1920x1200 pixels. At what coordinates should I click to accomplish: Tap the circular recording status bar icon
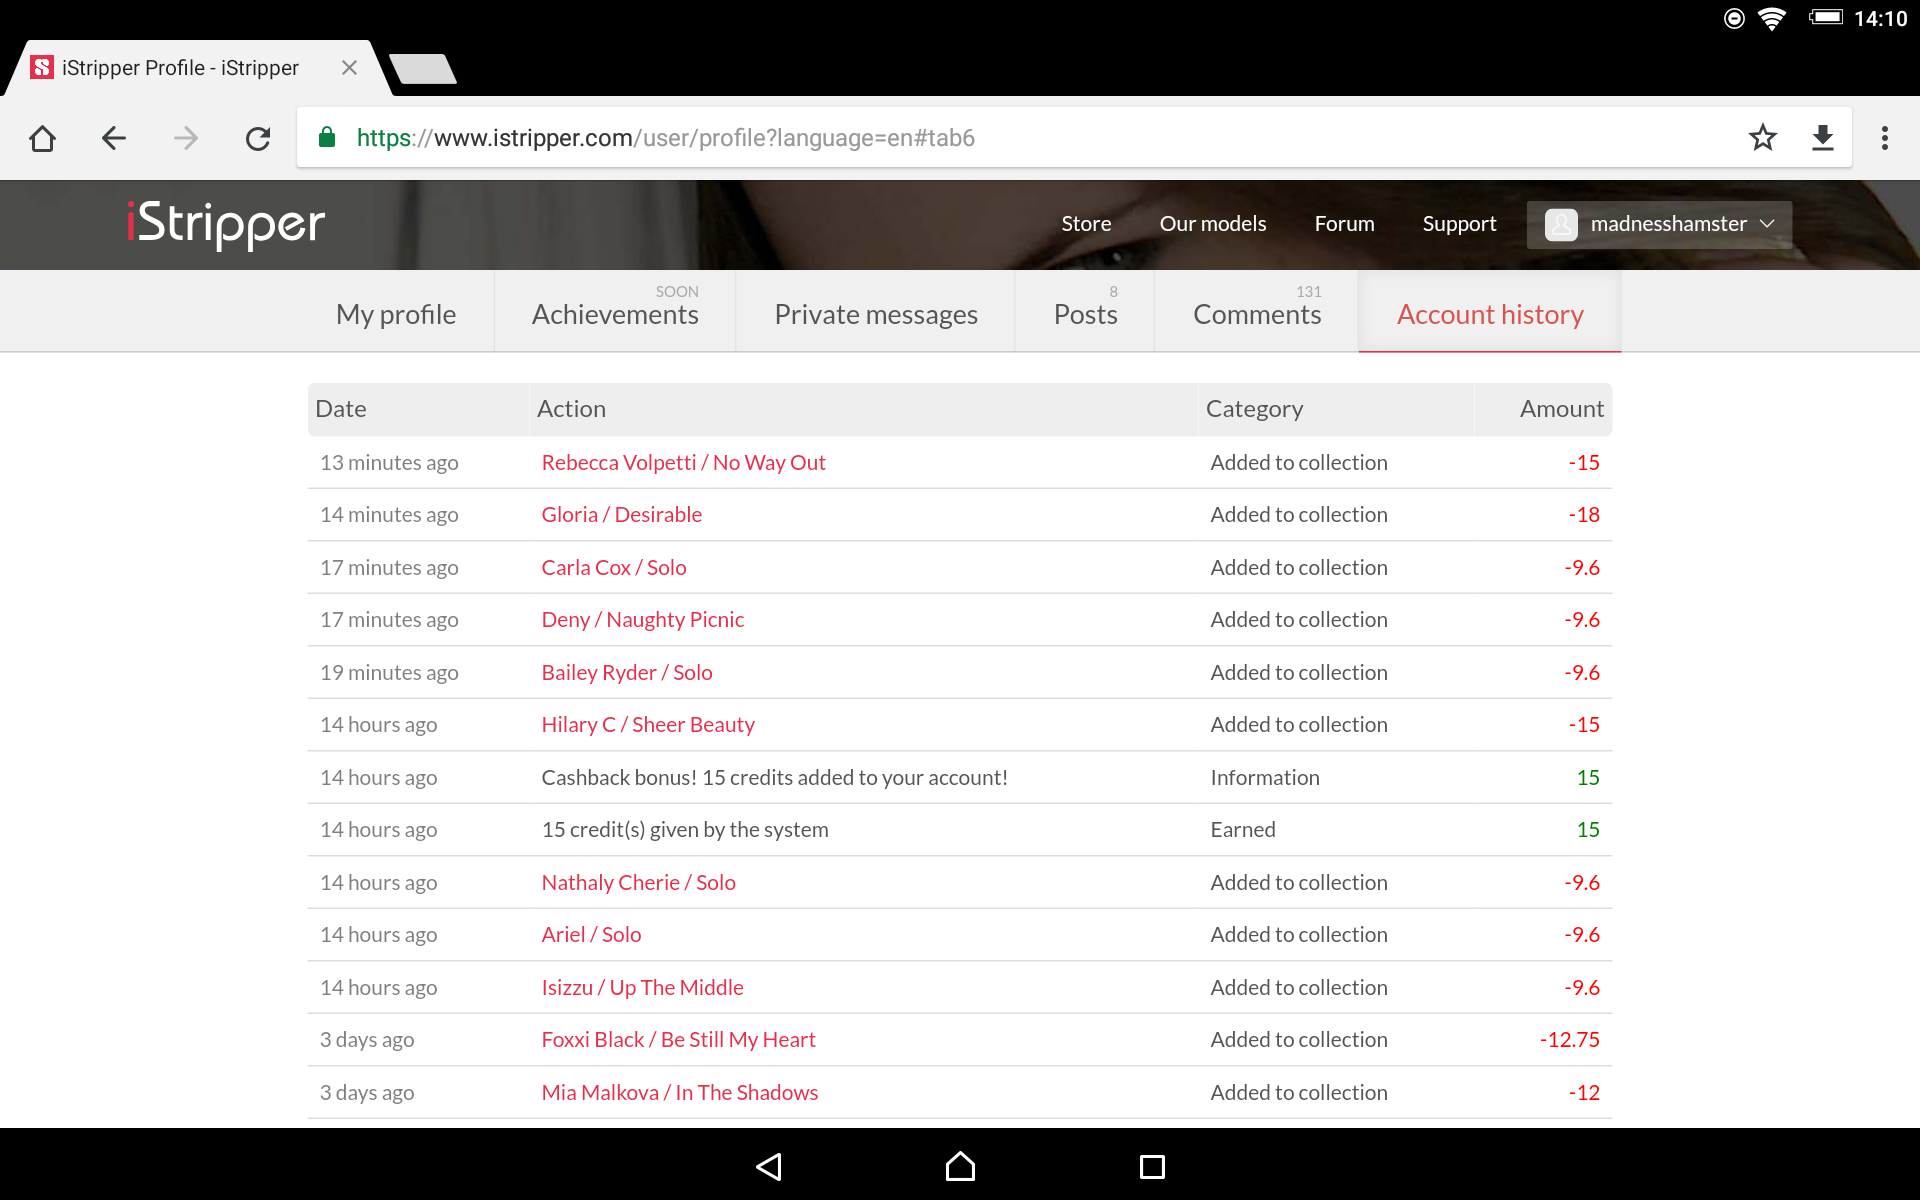tap(1734, 18)
